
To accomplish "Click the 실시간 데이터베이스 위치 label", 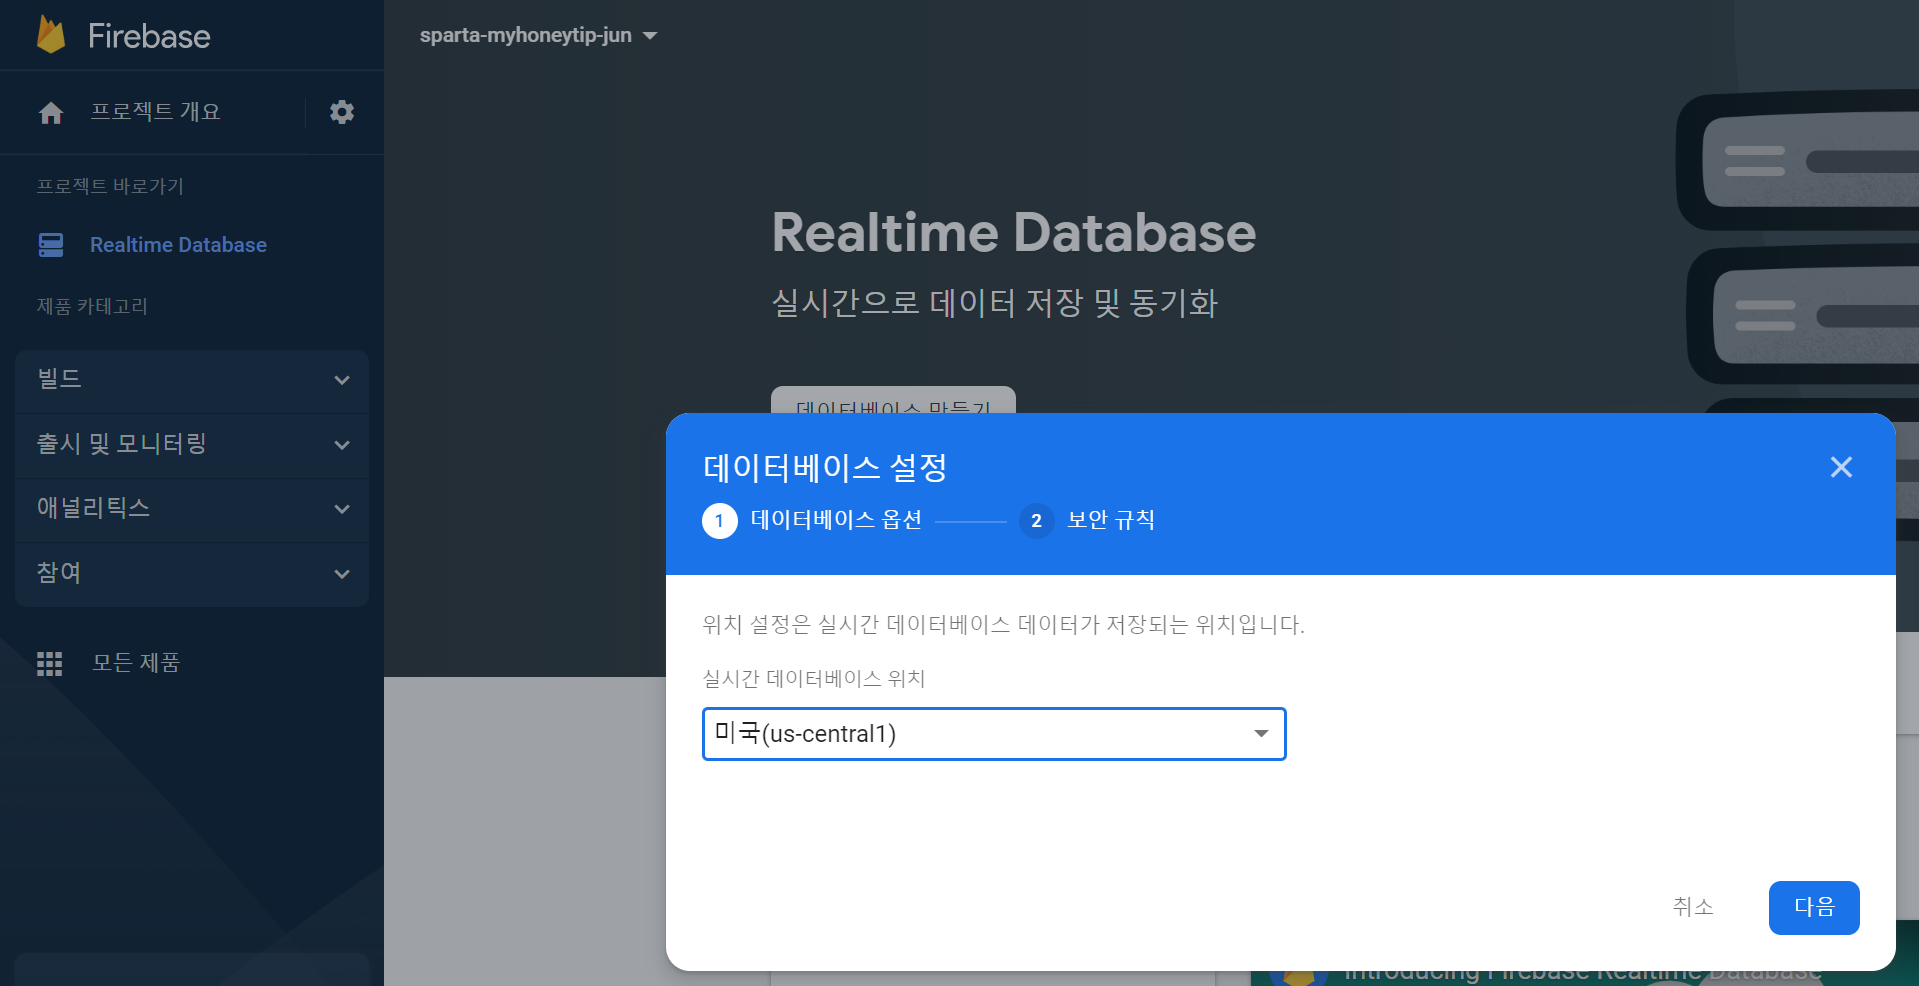I will pyautogui.click(x=814, y=679).
